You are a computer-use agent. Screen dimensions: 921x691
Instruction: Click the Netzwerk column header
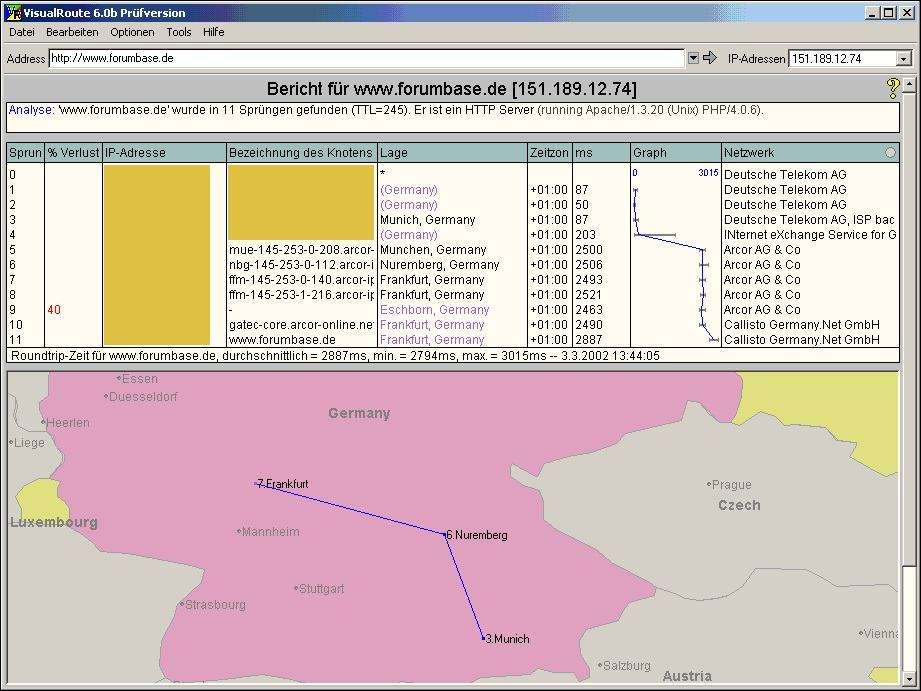(811, 153)
